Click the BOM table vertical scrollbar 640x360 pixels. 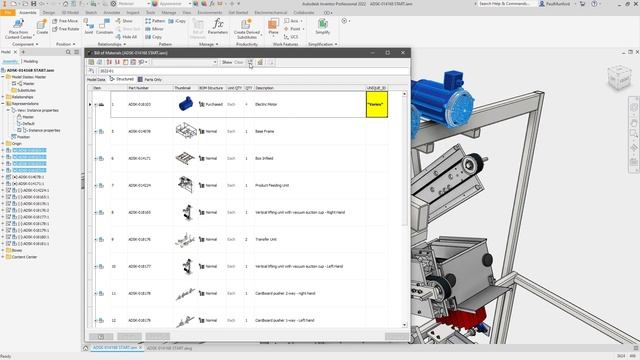coord(404,208)
